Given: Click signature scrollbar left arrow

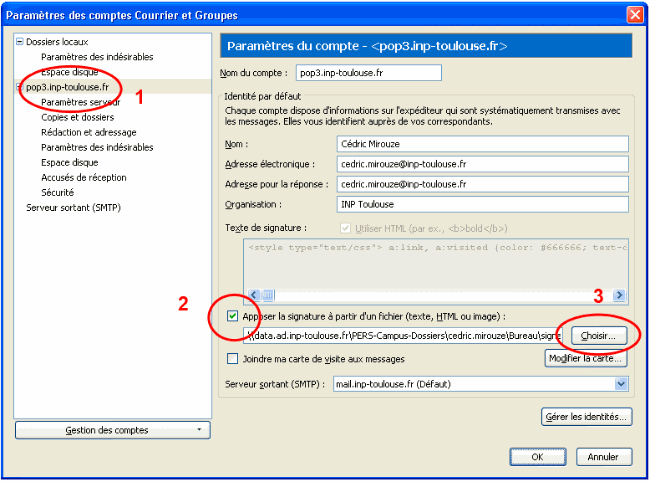Looking at the screenshot, I should [254, 295].
